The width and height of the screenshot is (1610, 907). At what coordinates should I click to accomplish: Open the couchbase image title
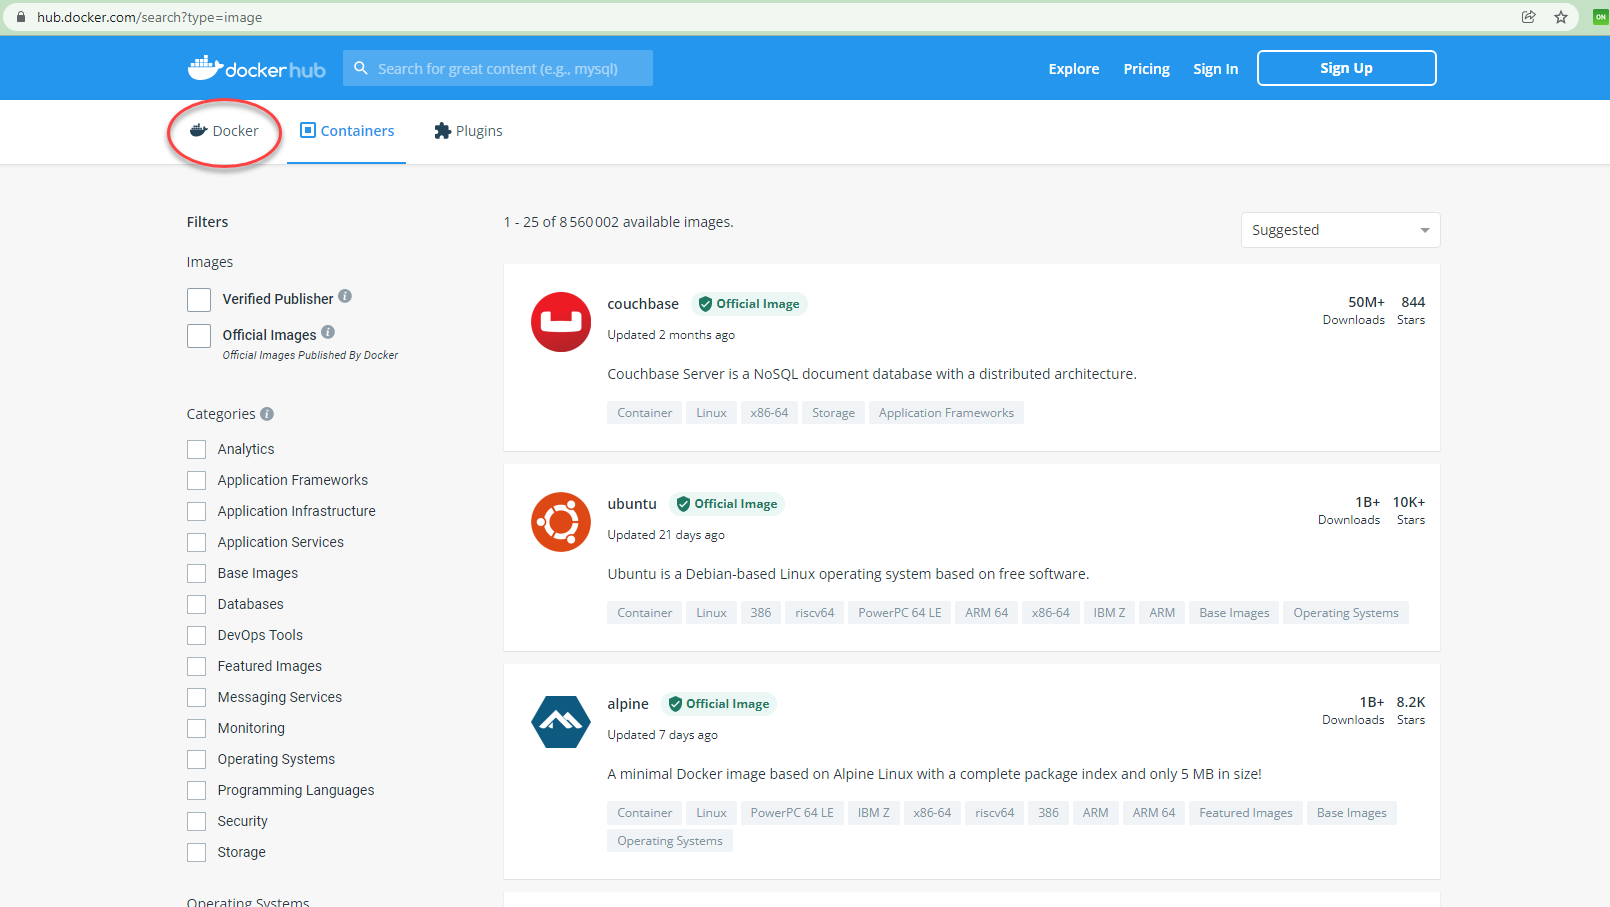tap(643, 304)
